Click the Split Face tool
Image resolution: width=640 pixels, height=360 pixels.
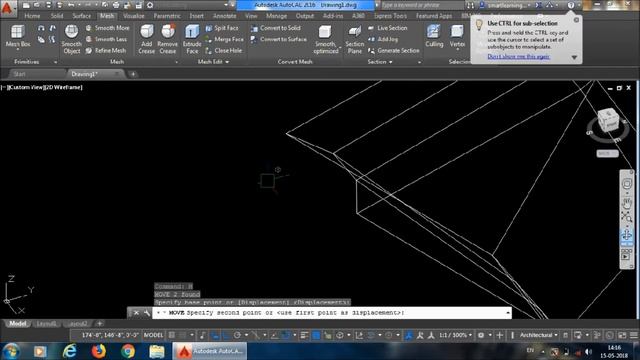point(222,28)
